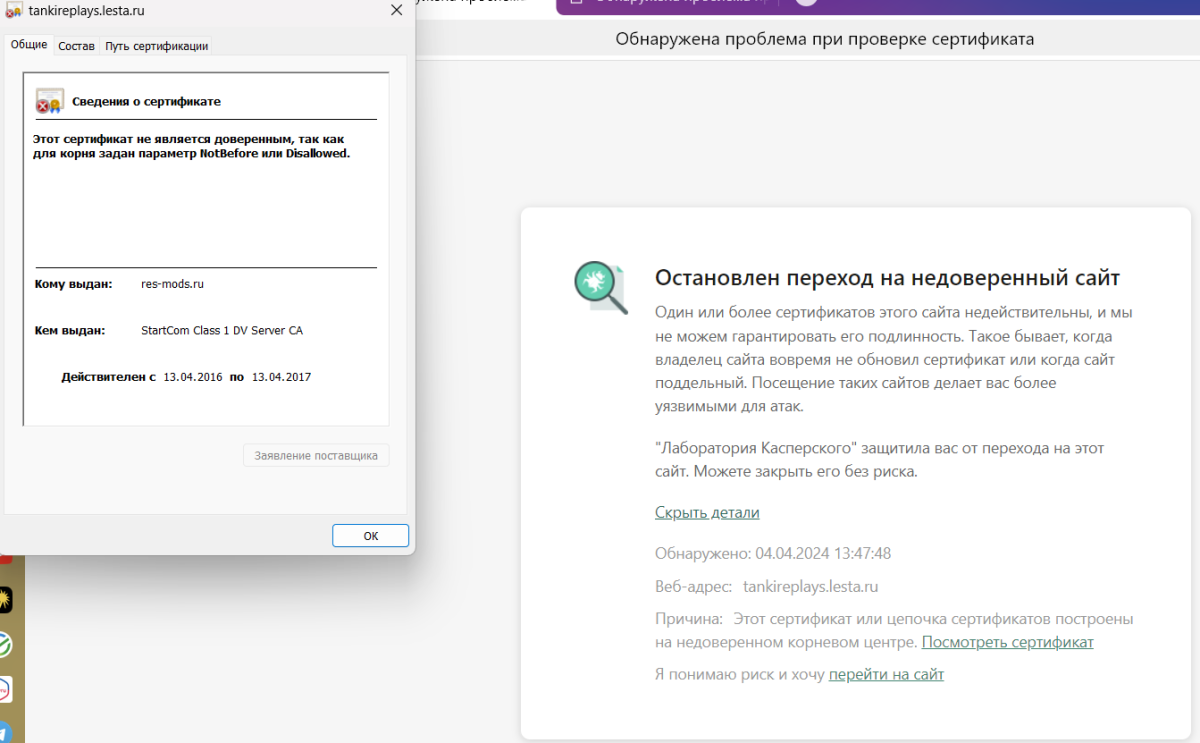
Task: Click the white hexagon app icon
Action: [4, 690]
